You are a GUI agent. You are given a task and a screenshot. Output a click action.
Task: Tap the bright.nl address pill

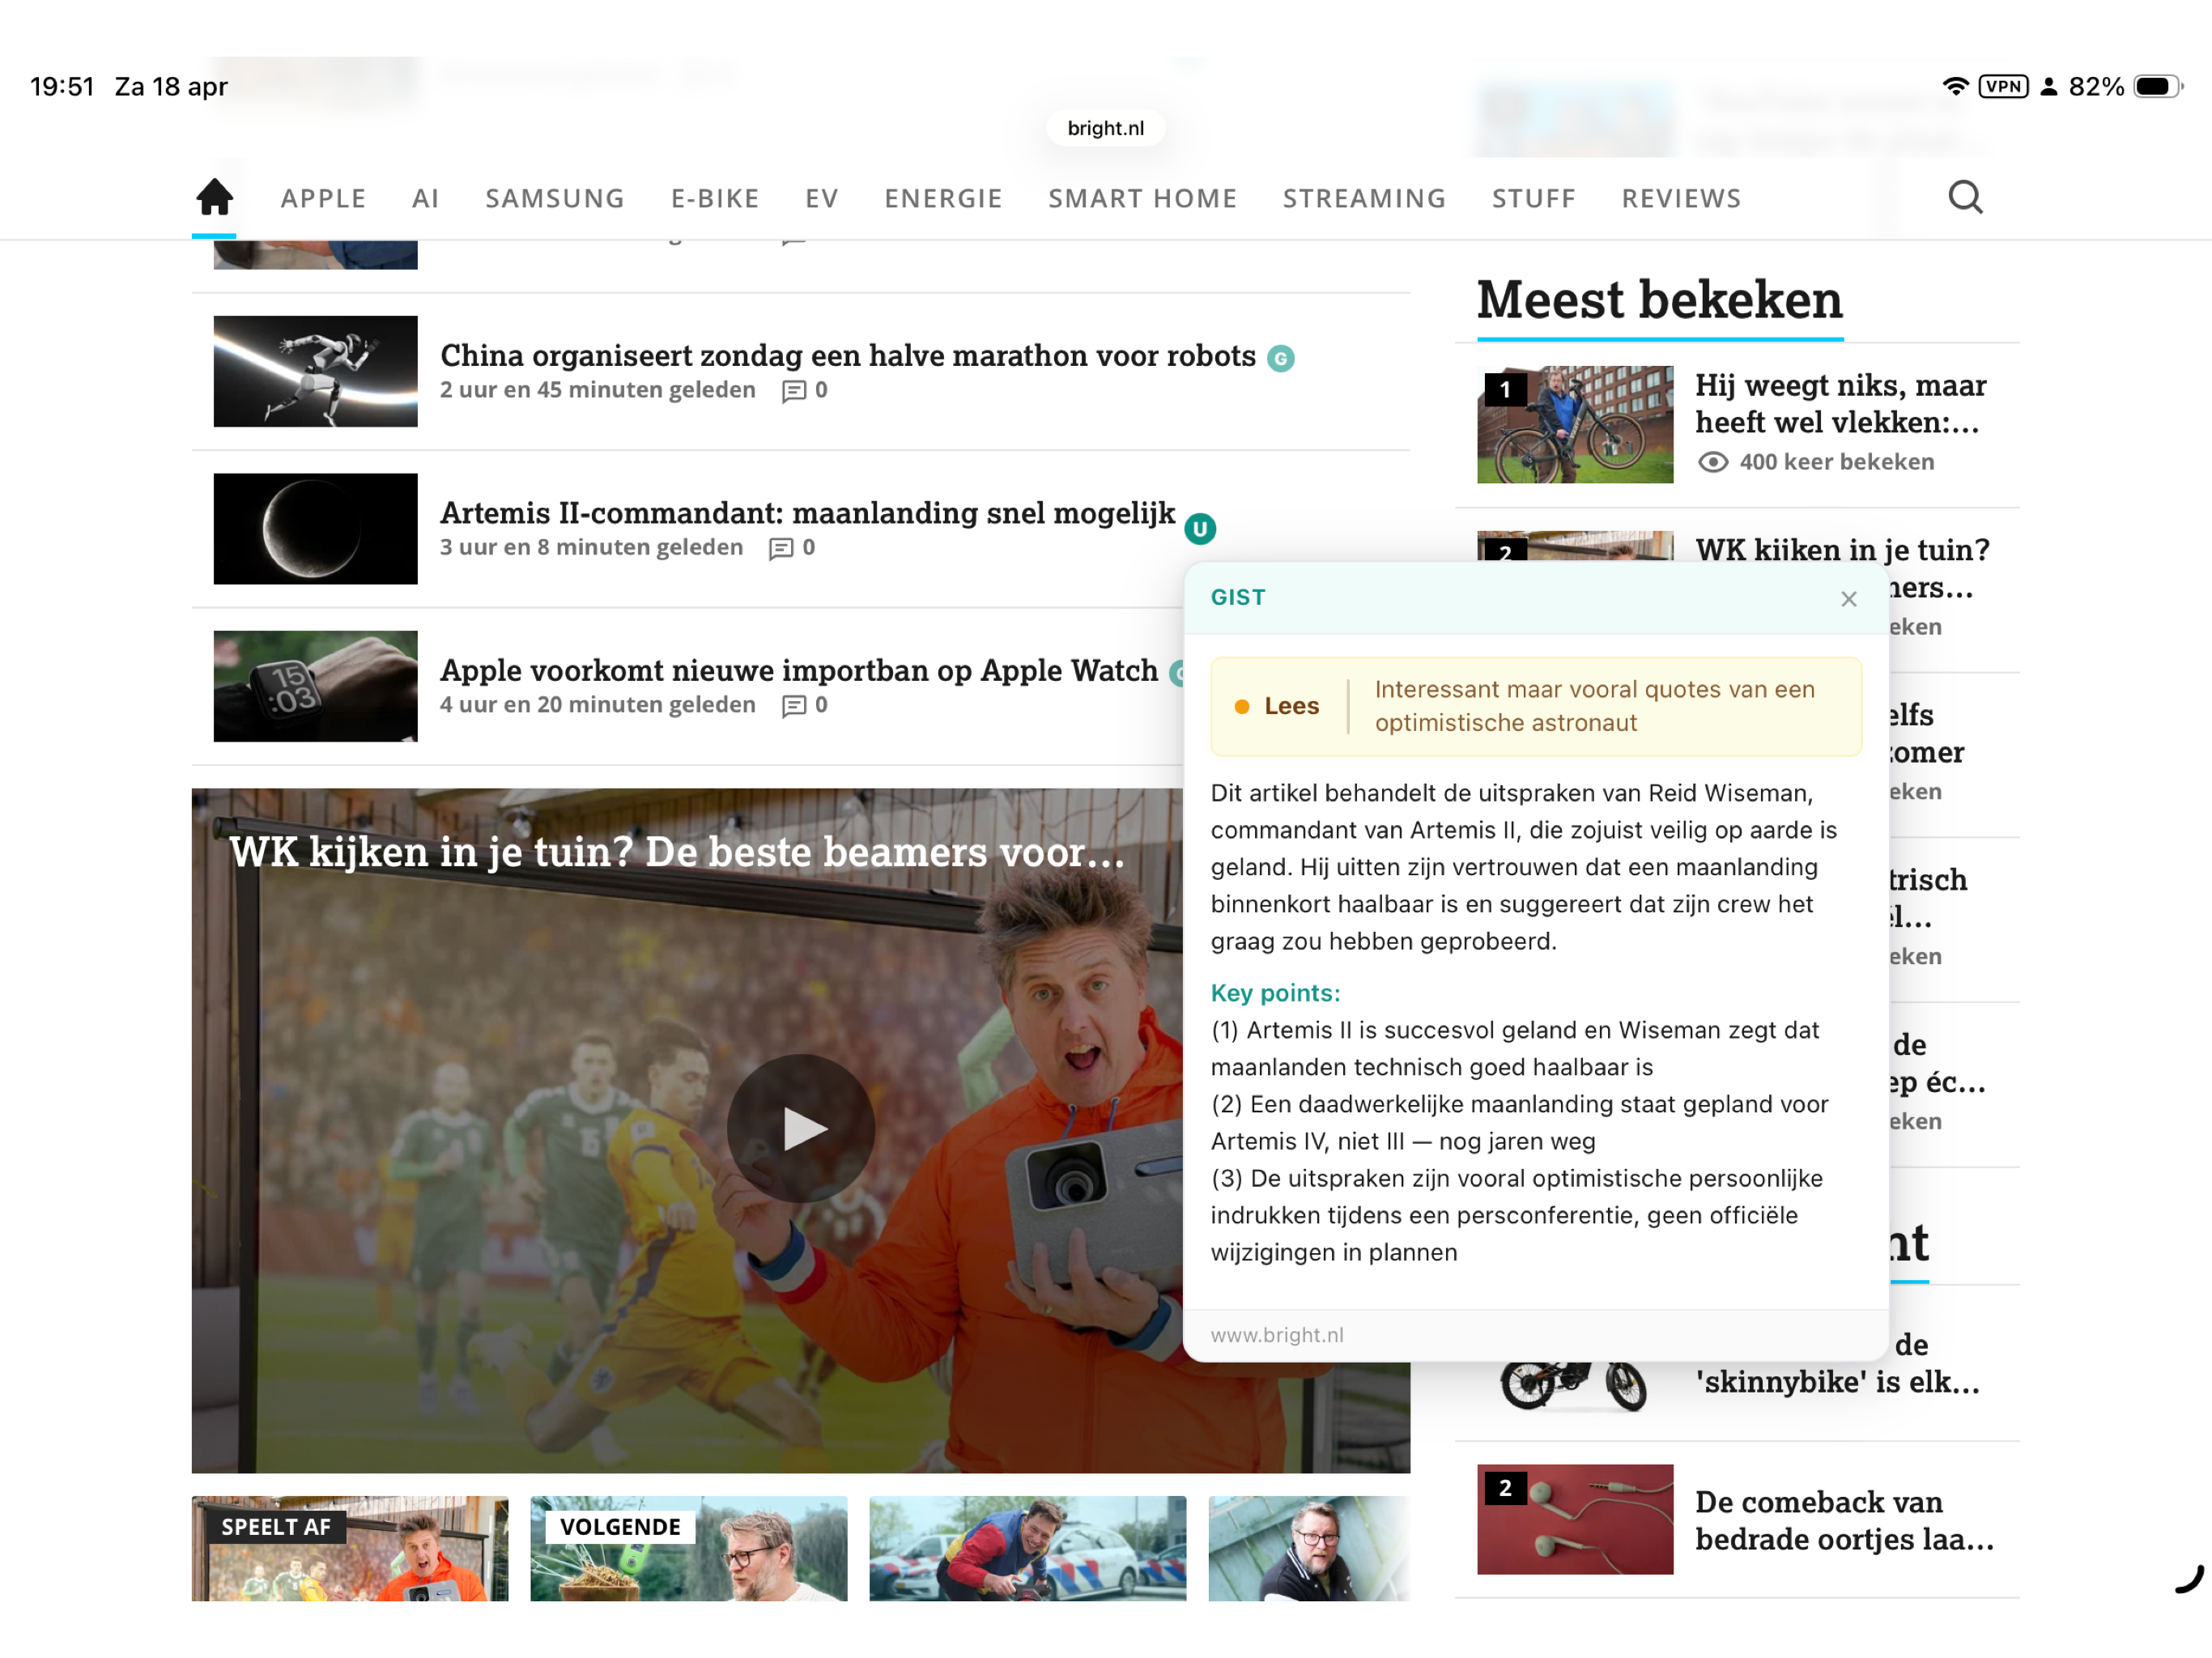click(x=1105, y=128)
